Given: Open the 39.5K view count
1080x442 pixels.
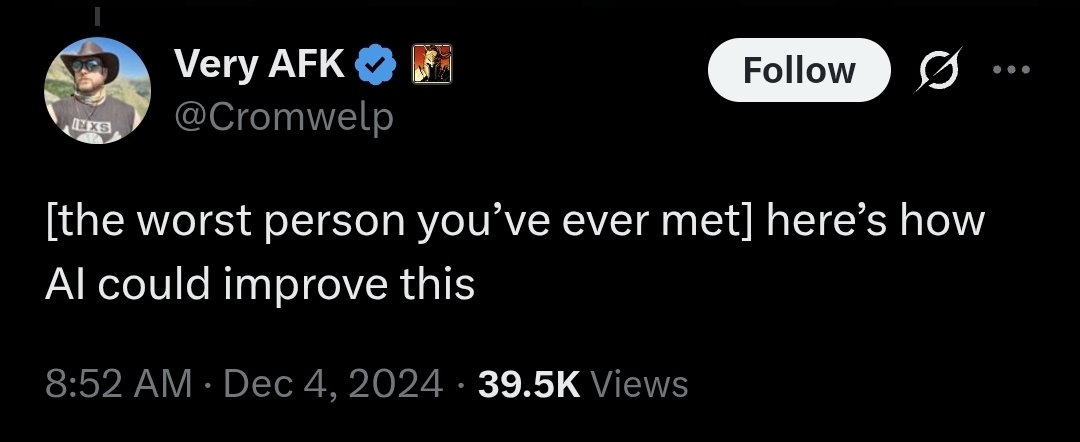Looking at the screenshot, I should (529, 384).
